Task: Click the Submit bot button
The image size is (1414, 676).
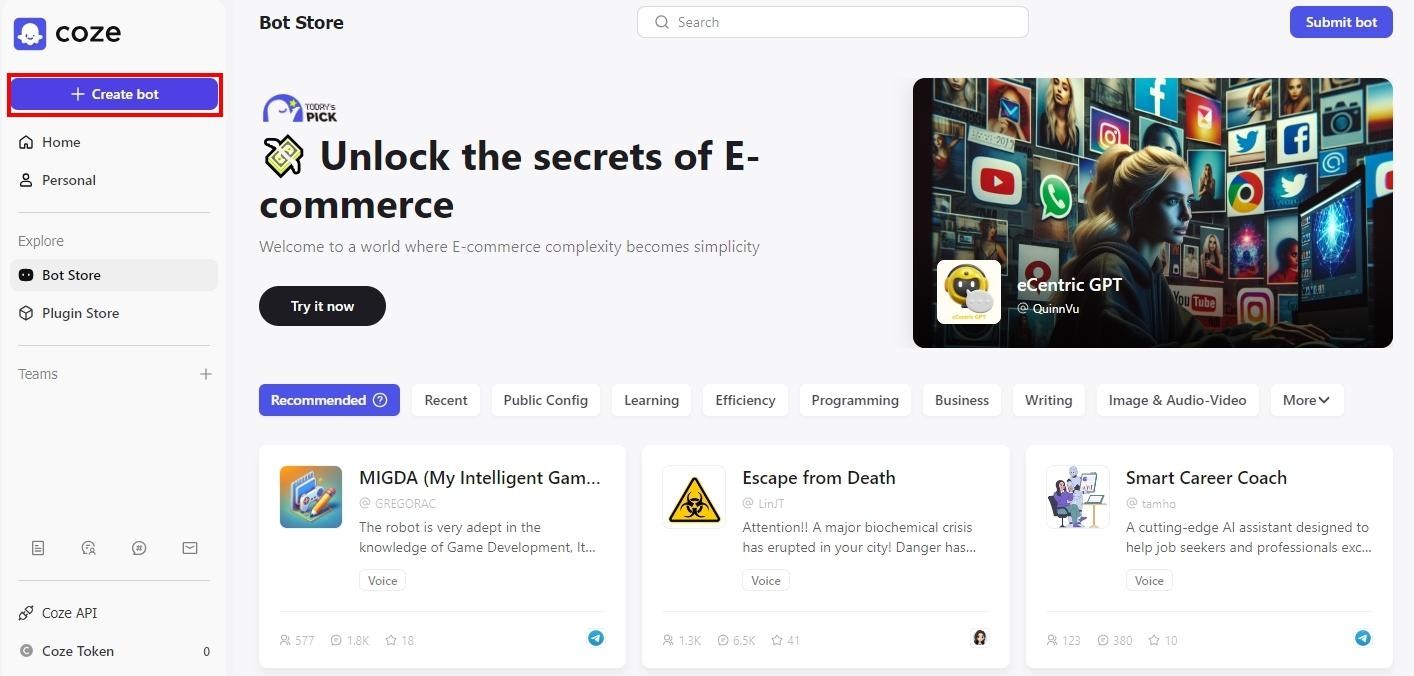Action: pyautogui.click(x=1341, y=22)
